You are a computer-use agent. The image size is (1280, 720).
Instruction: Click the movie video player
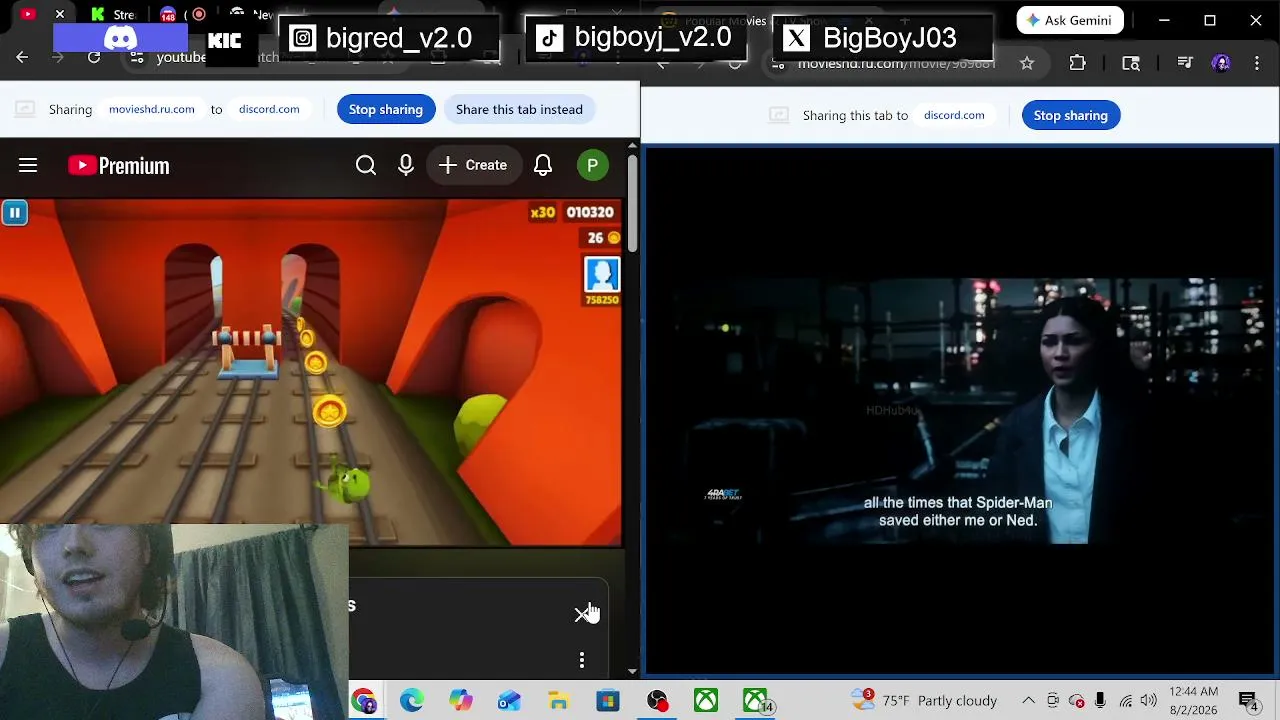click(960, 410)
